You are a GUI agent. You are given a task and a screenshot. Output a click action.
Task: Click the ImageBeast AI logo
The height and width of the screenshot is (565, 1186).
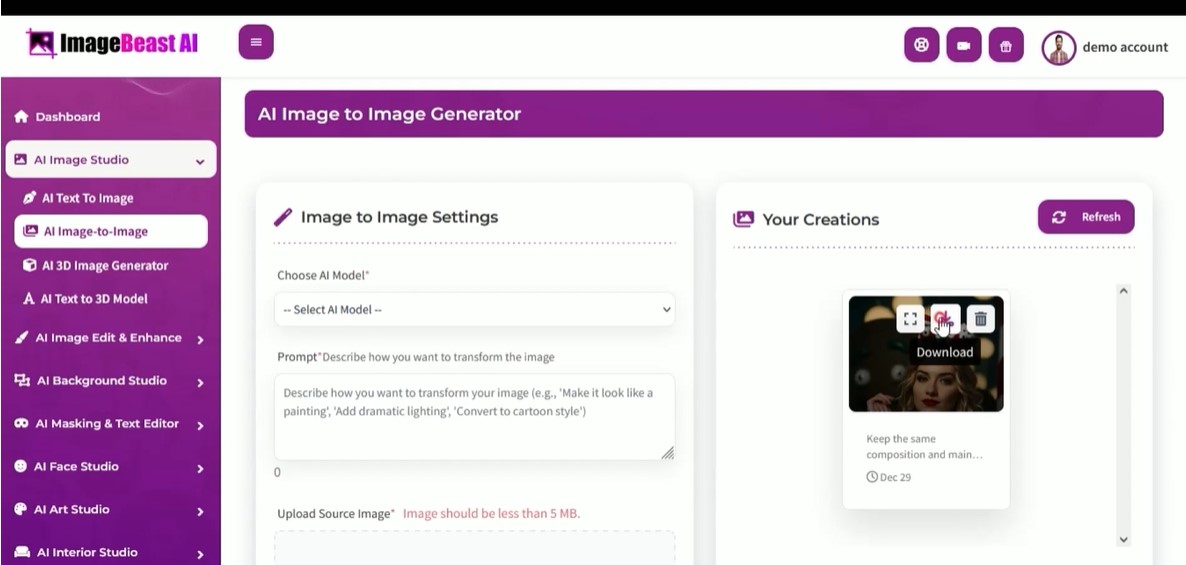coord(112,43)
